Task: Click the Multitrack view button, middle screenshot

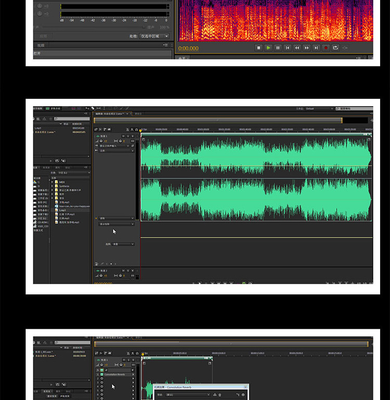Action: click(x=53, y=109)
